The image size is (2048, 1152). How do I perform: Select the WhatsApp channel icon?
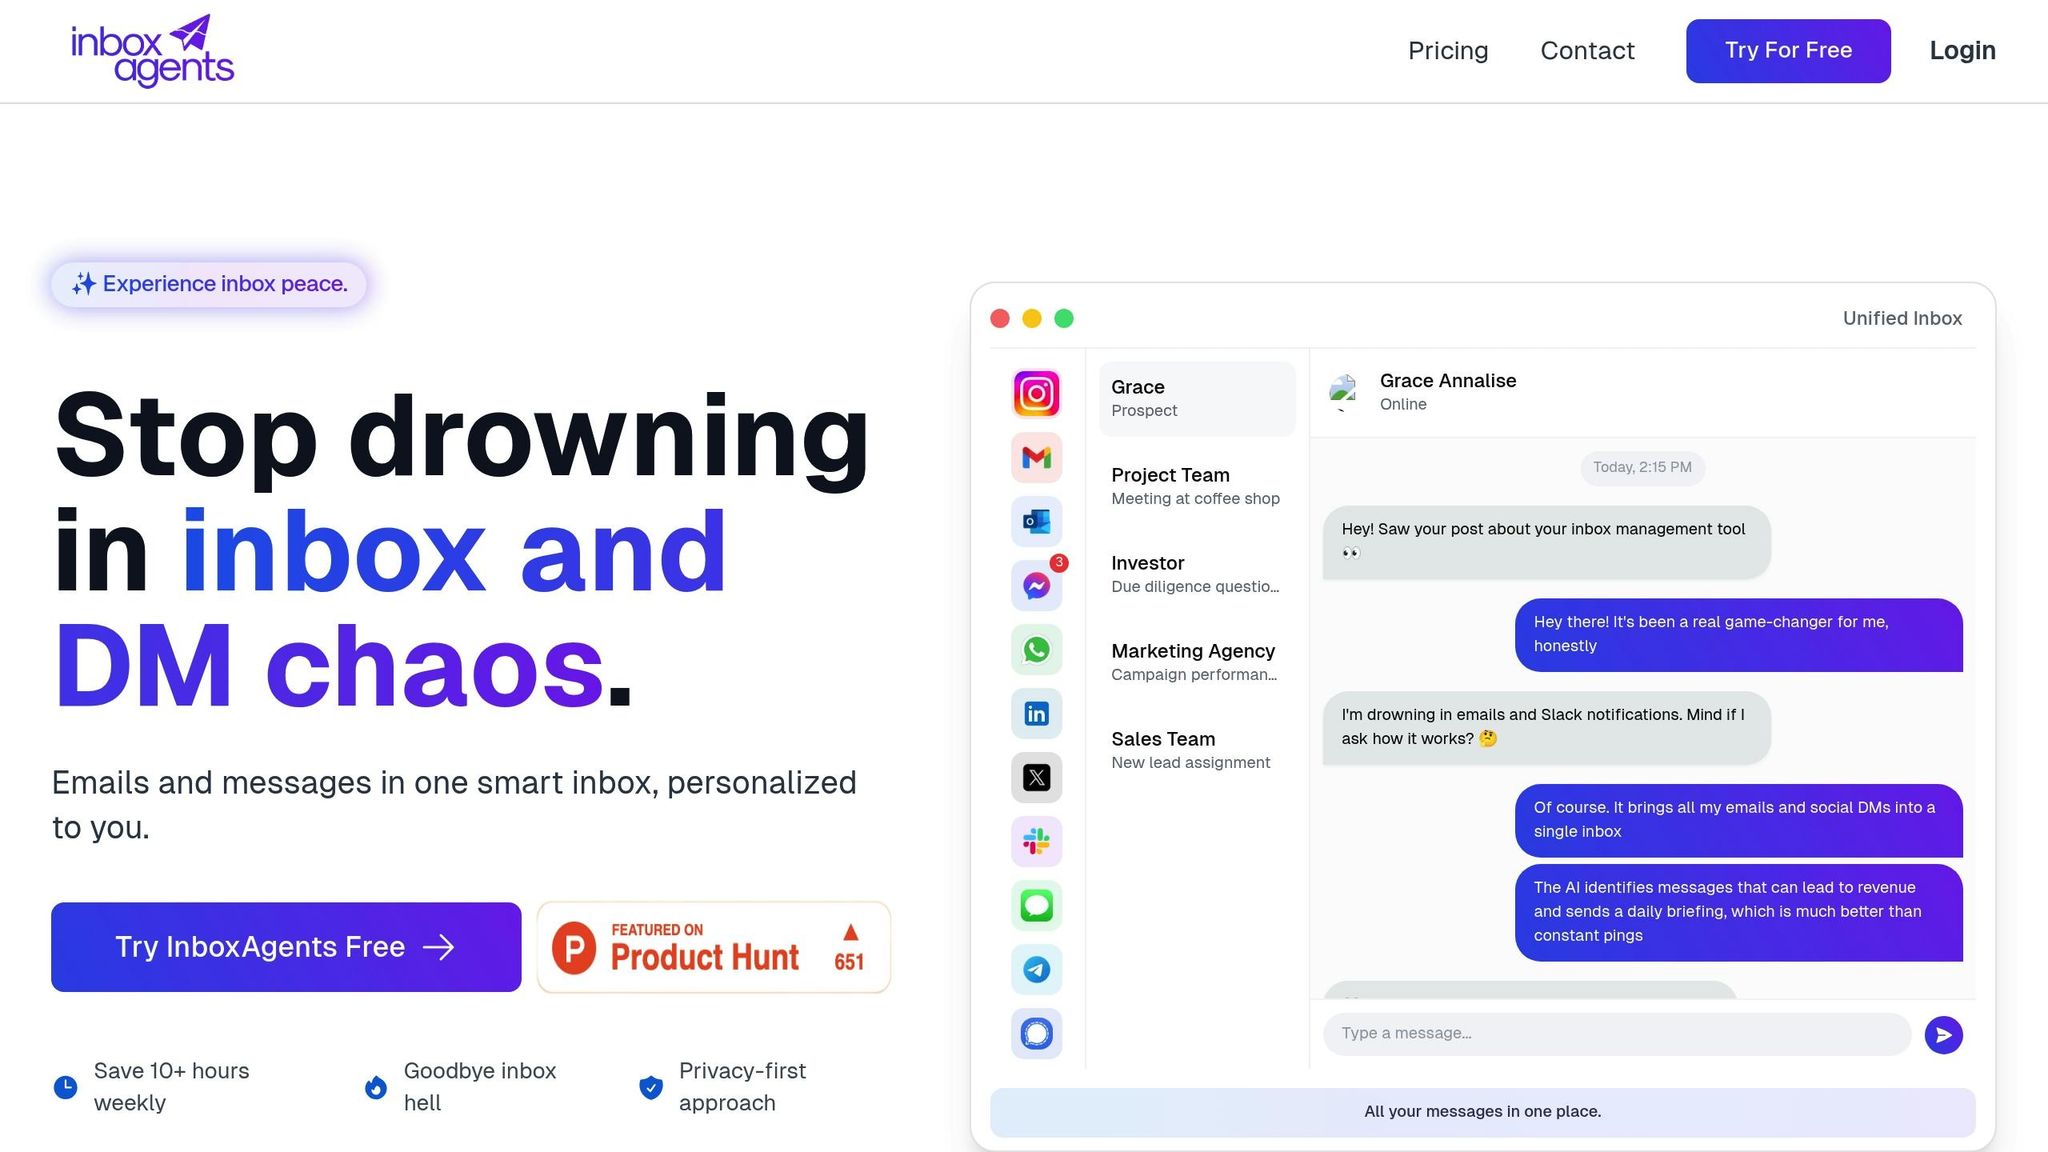(1036, 649)
